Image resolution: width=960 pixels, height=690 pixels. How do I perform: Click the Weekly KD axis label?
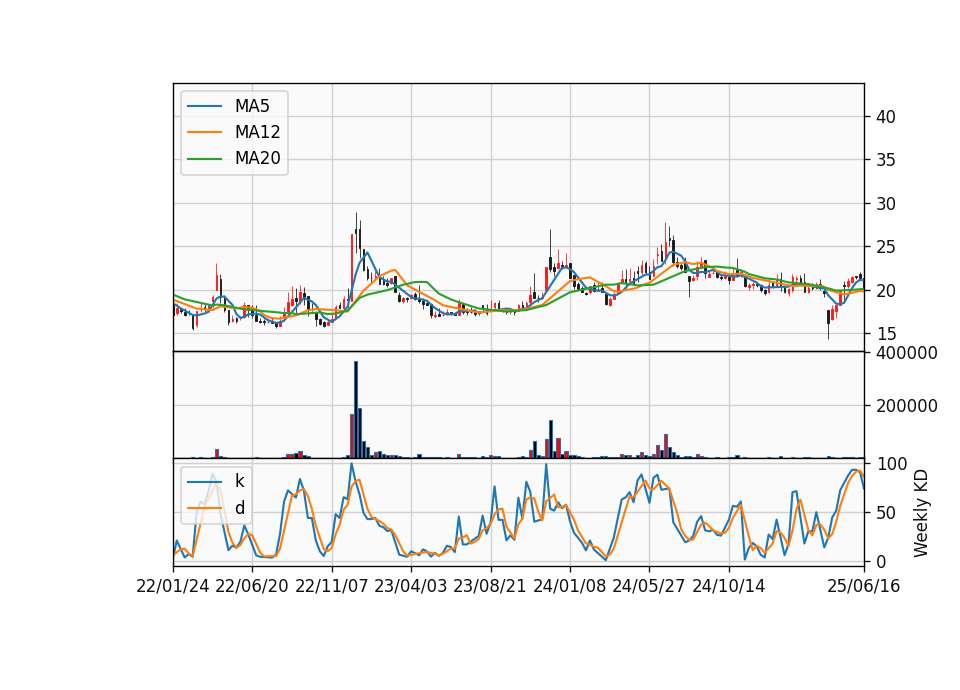click(x=921, y=513)
